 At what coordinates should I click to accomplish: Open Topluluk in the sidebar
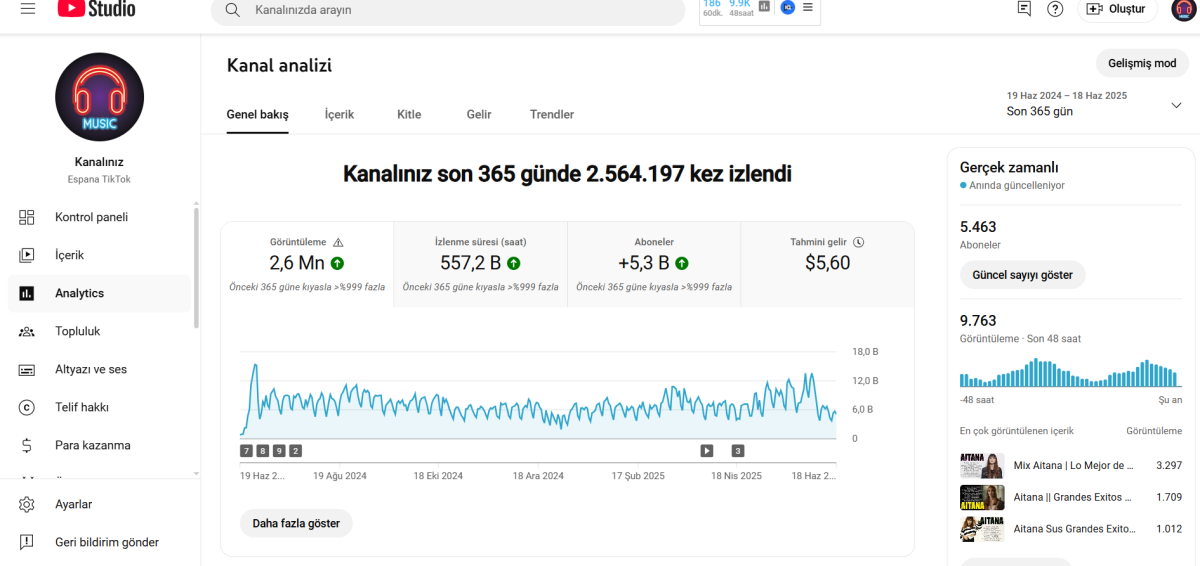(x=99, y=331)
